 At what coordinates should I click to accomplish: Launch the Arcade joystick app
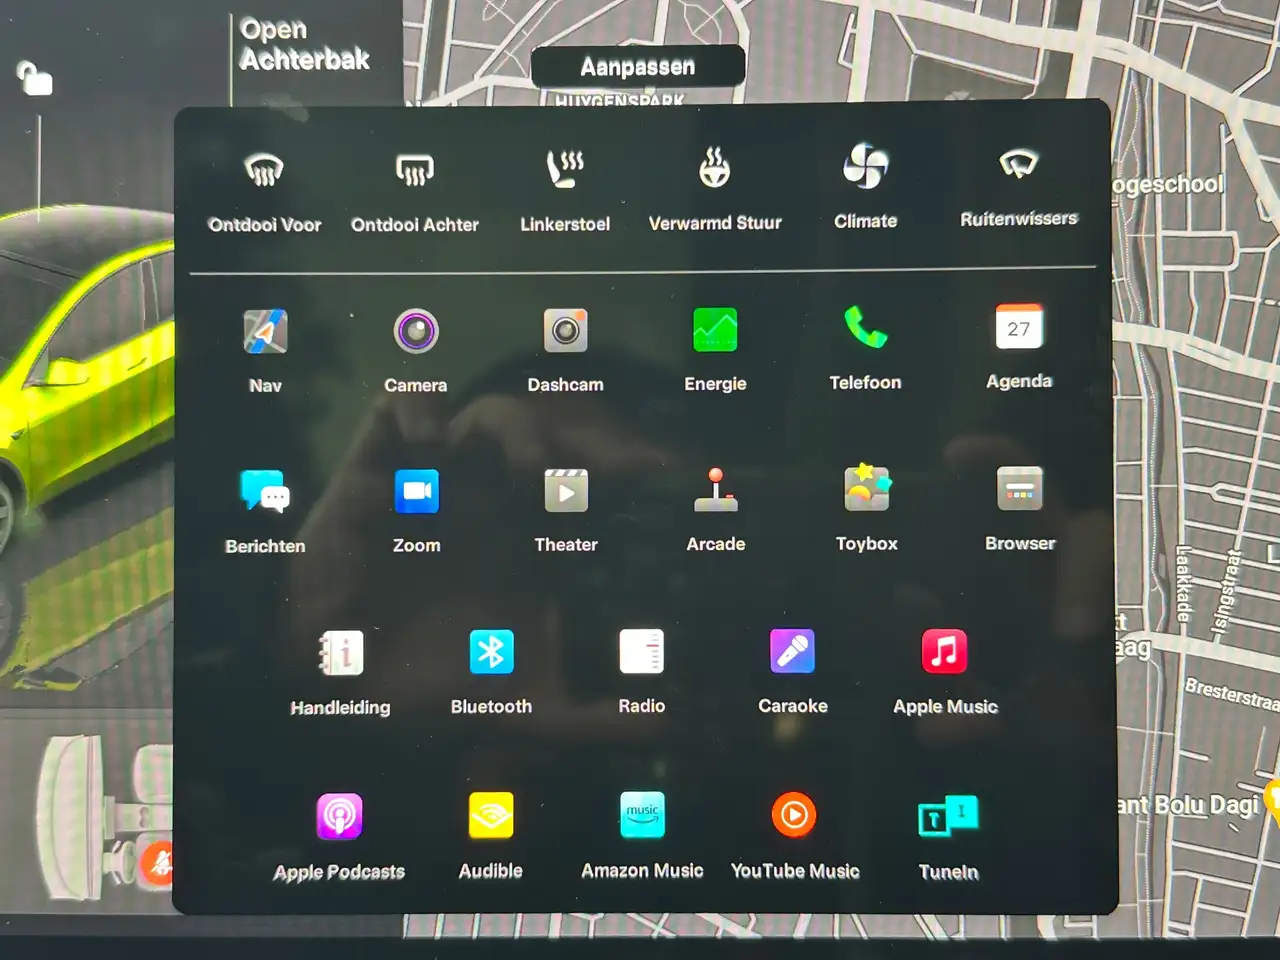click(x=716, y=491)
